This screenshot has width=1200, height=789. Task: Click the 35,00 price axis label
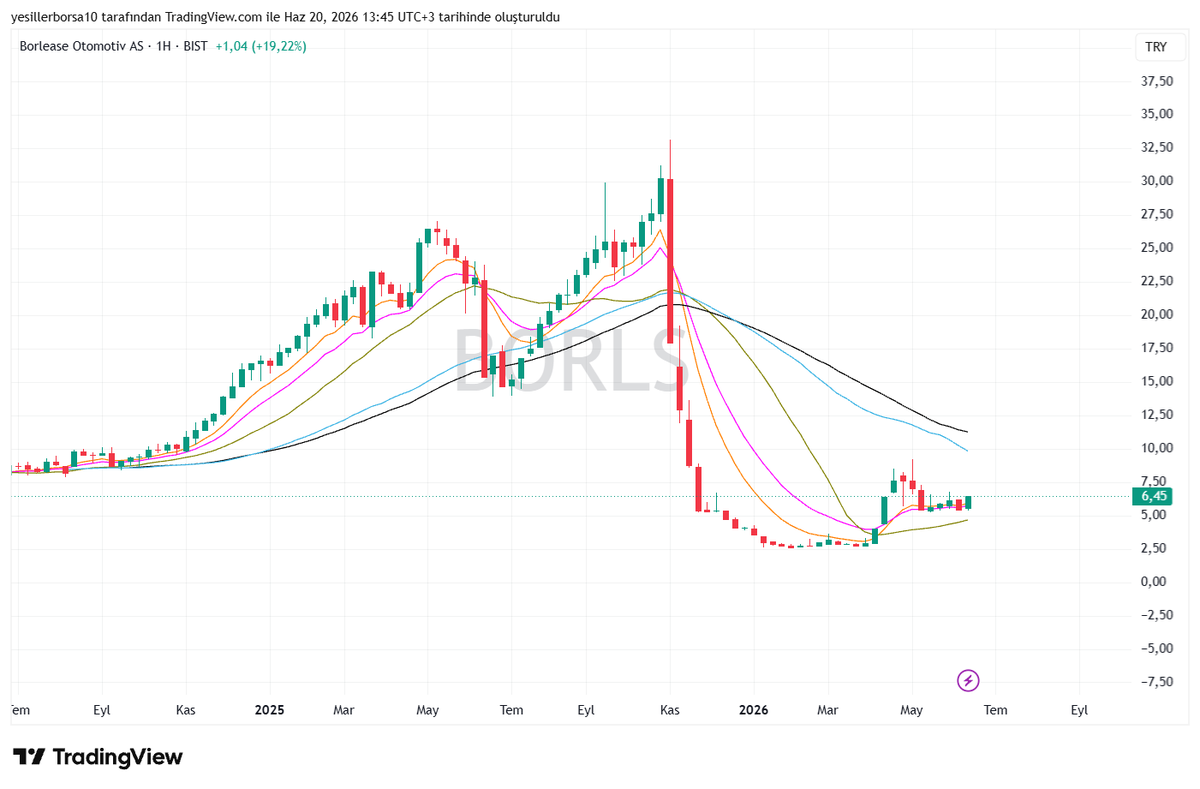point(1157,114)
